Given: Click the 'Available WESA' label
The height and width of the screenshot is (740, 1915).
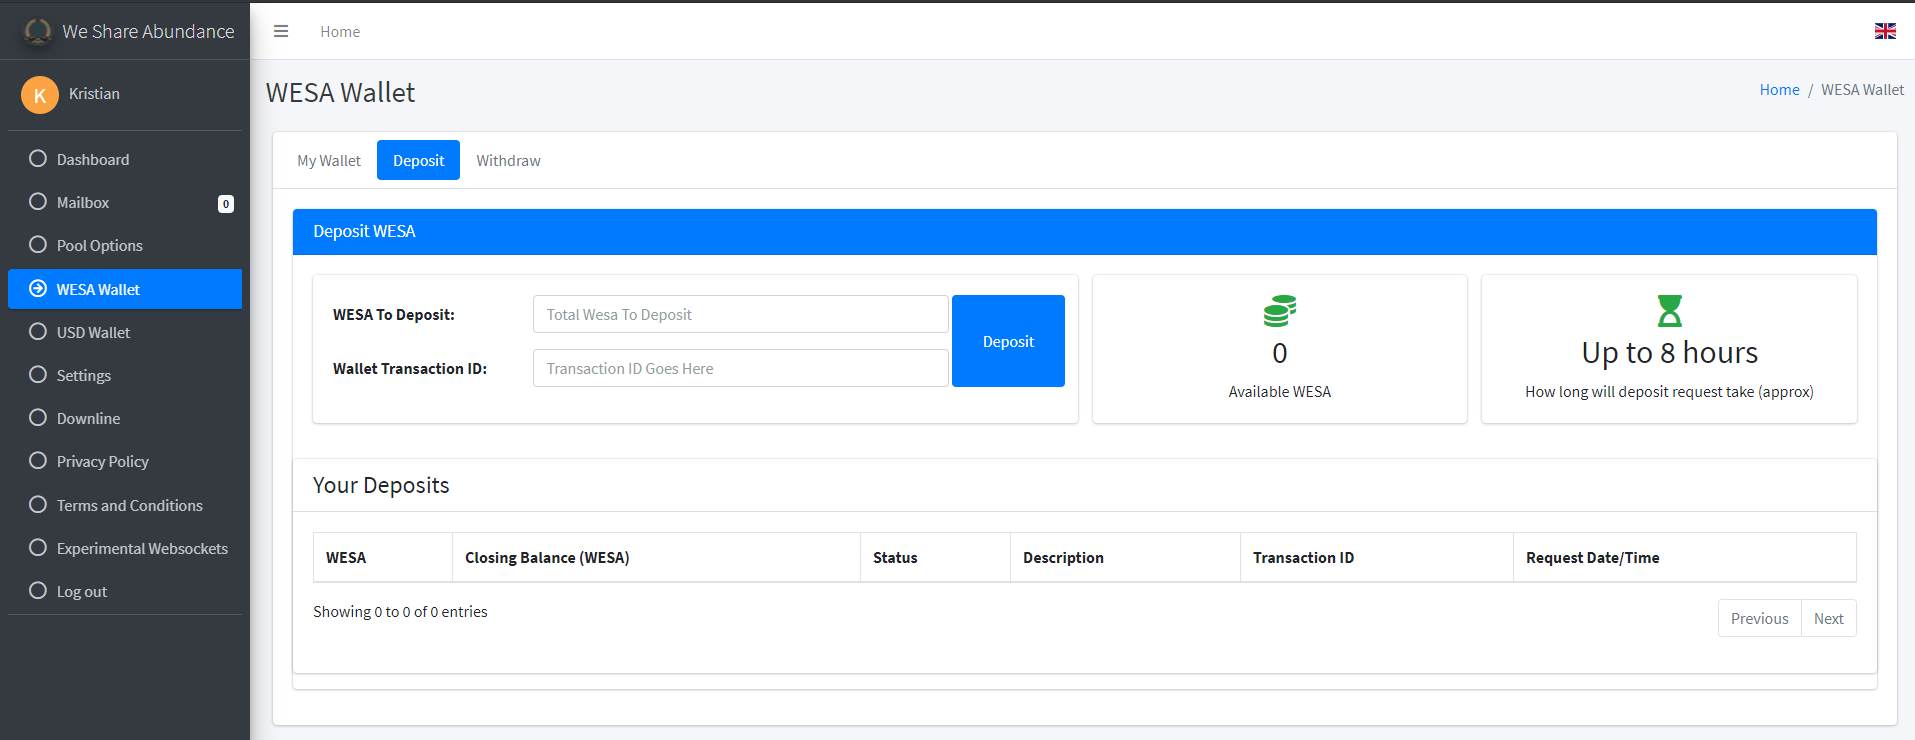Looking at the screenshot, I should (x=1279, y=391).
